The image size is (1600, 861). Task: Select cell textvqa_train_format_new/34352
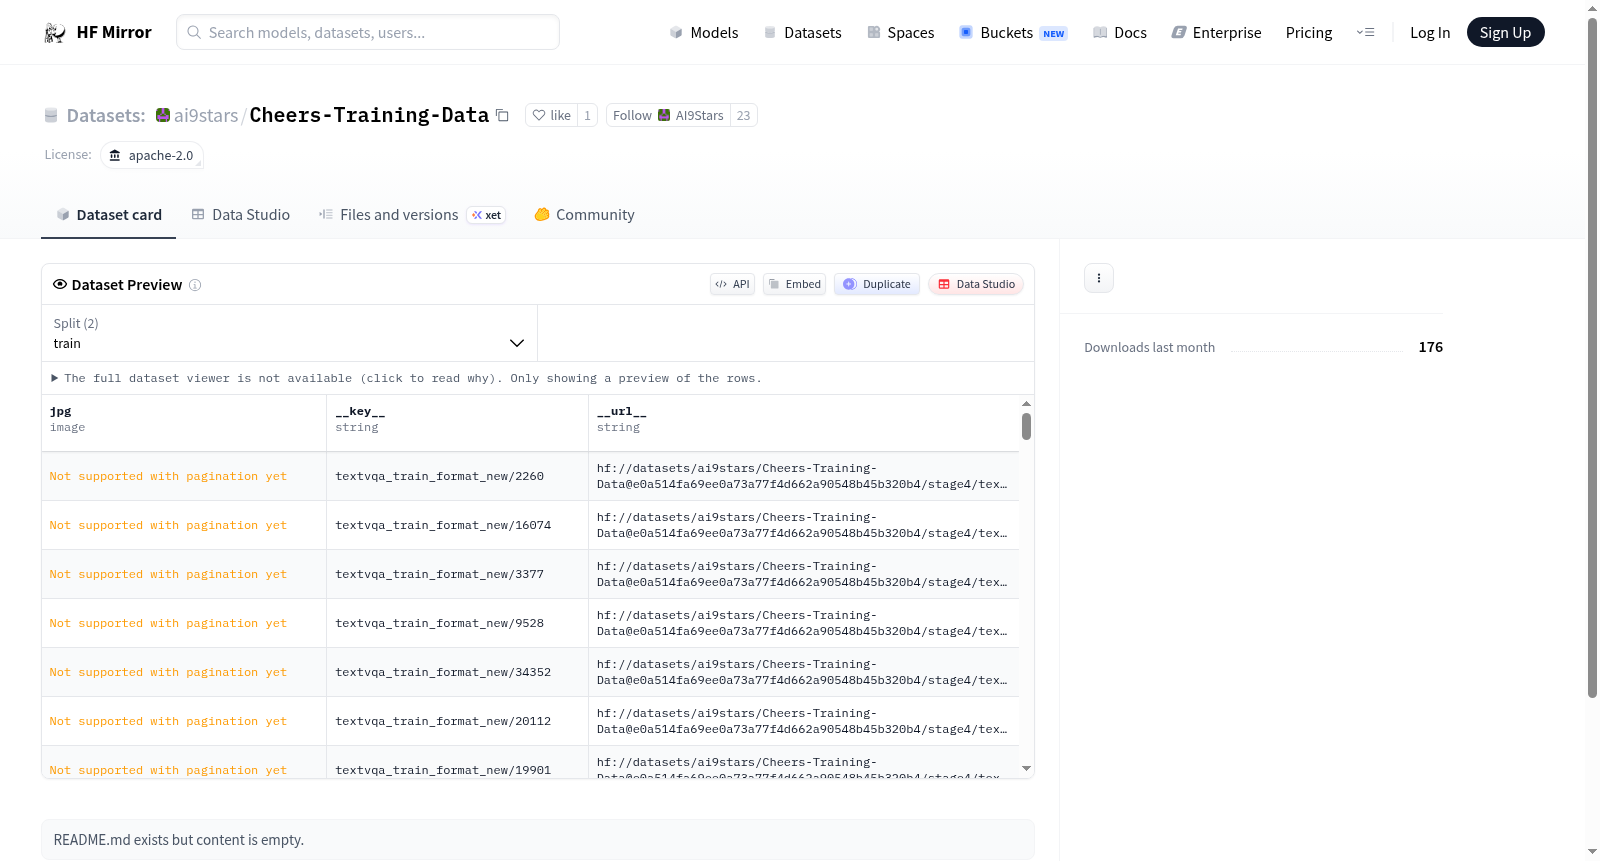click(x=457, y=673)
